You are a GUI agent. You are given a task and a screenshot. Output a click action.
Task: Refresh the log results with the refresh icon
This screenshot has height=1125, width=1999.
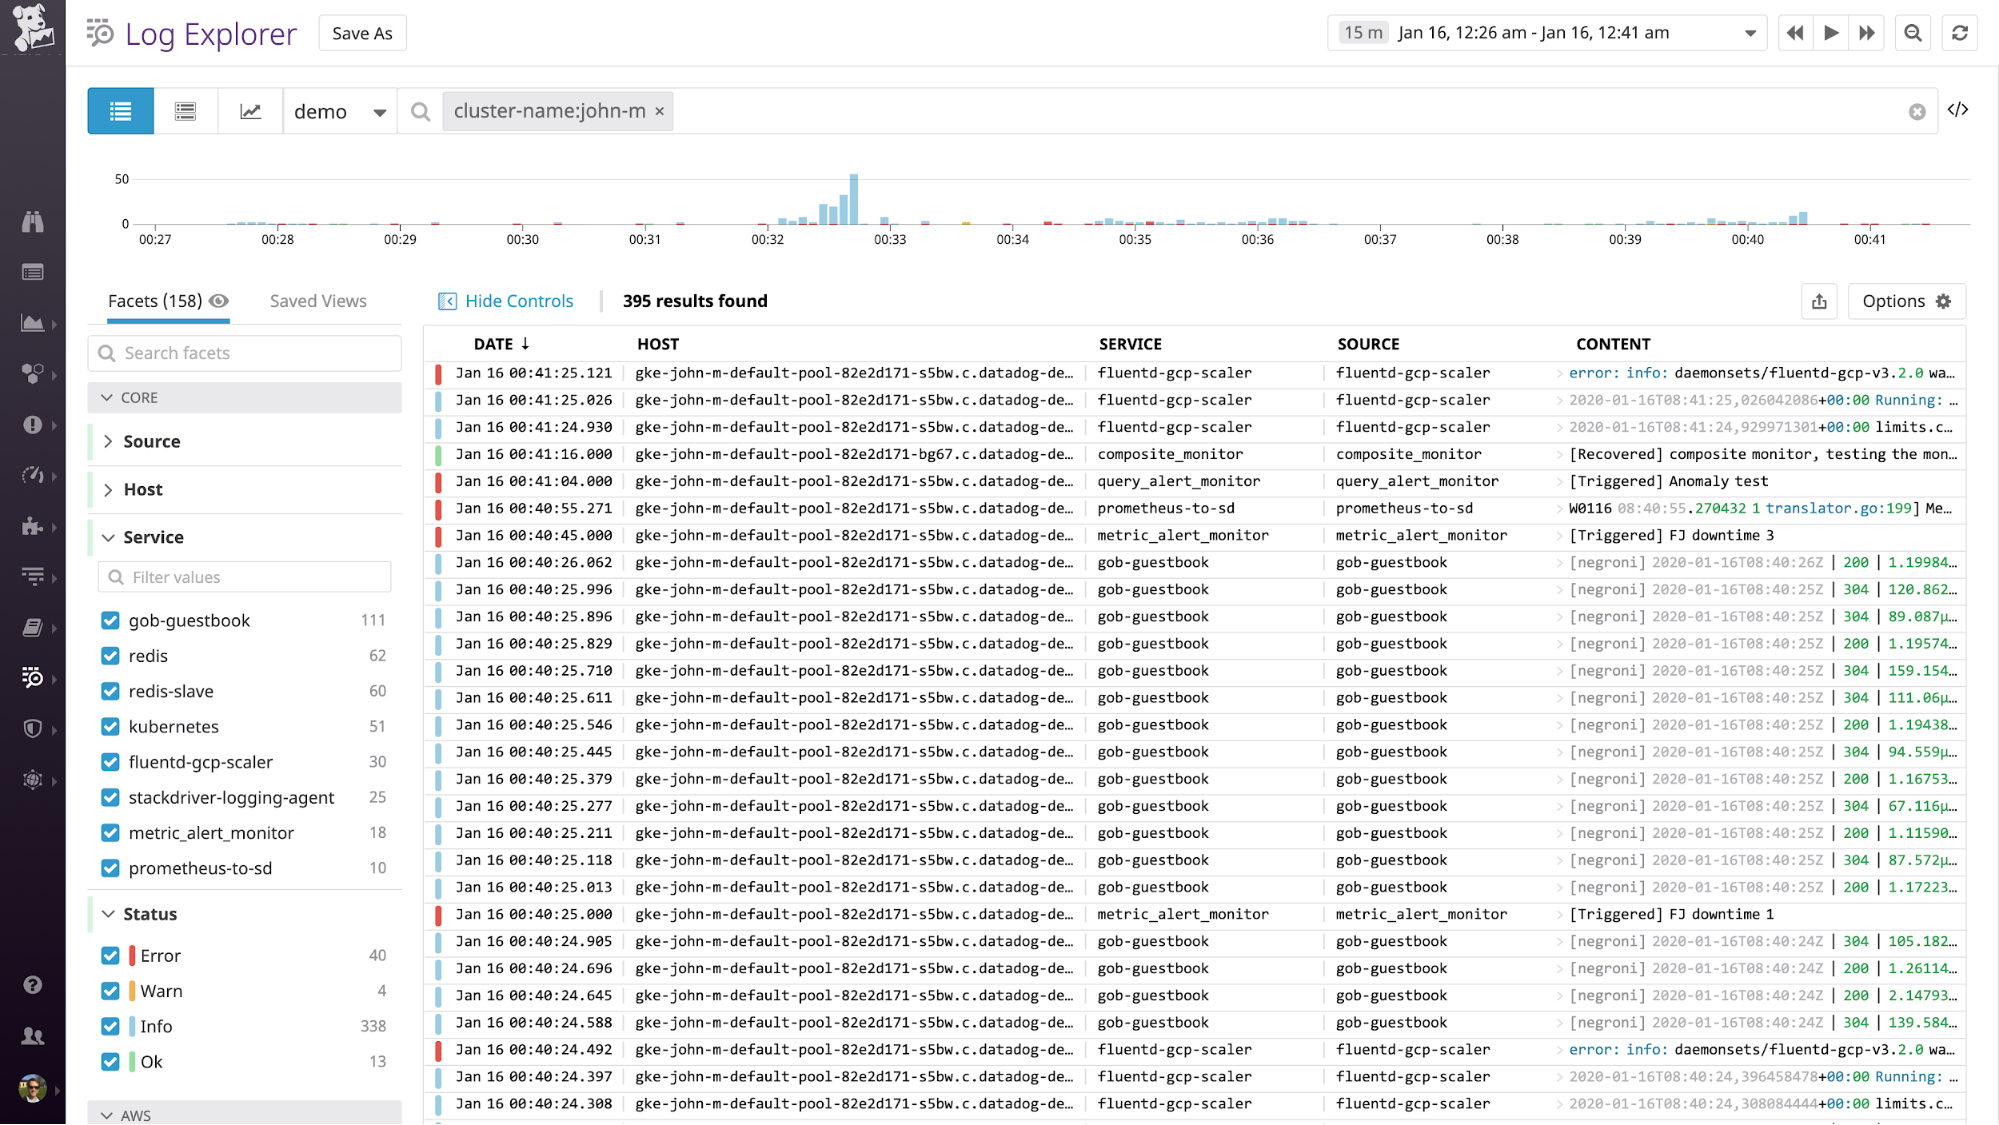(x=1959, y=32)
